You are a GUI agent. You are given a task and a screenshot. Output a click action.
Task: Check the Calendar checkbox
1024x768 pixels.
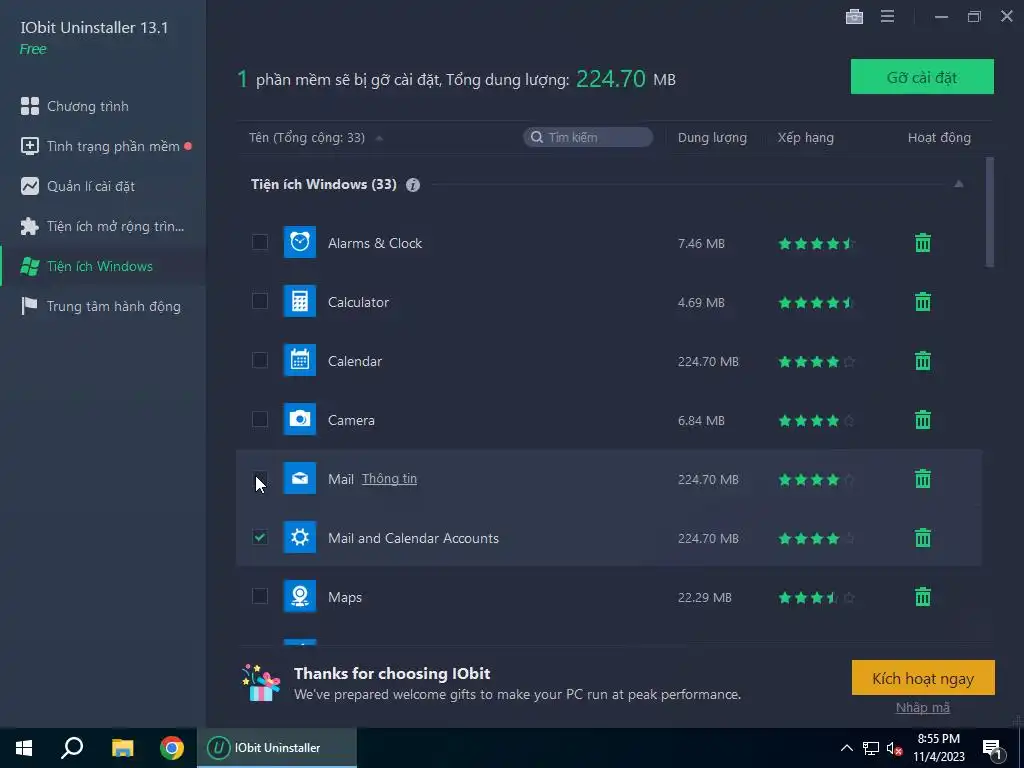click(x=260, y=360)
